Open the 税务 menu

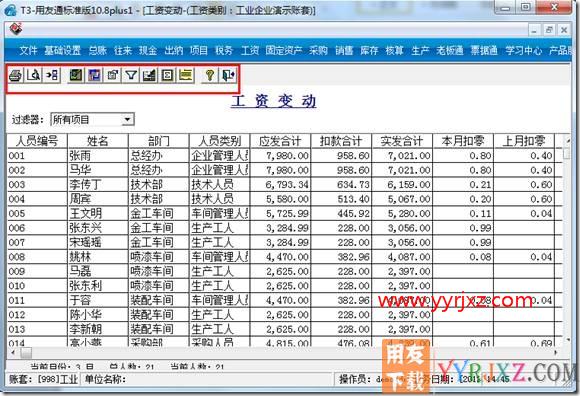coord(224,50)
